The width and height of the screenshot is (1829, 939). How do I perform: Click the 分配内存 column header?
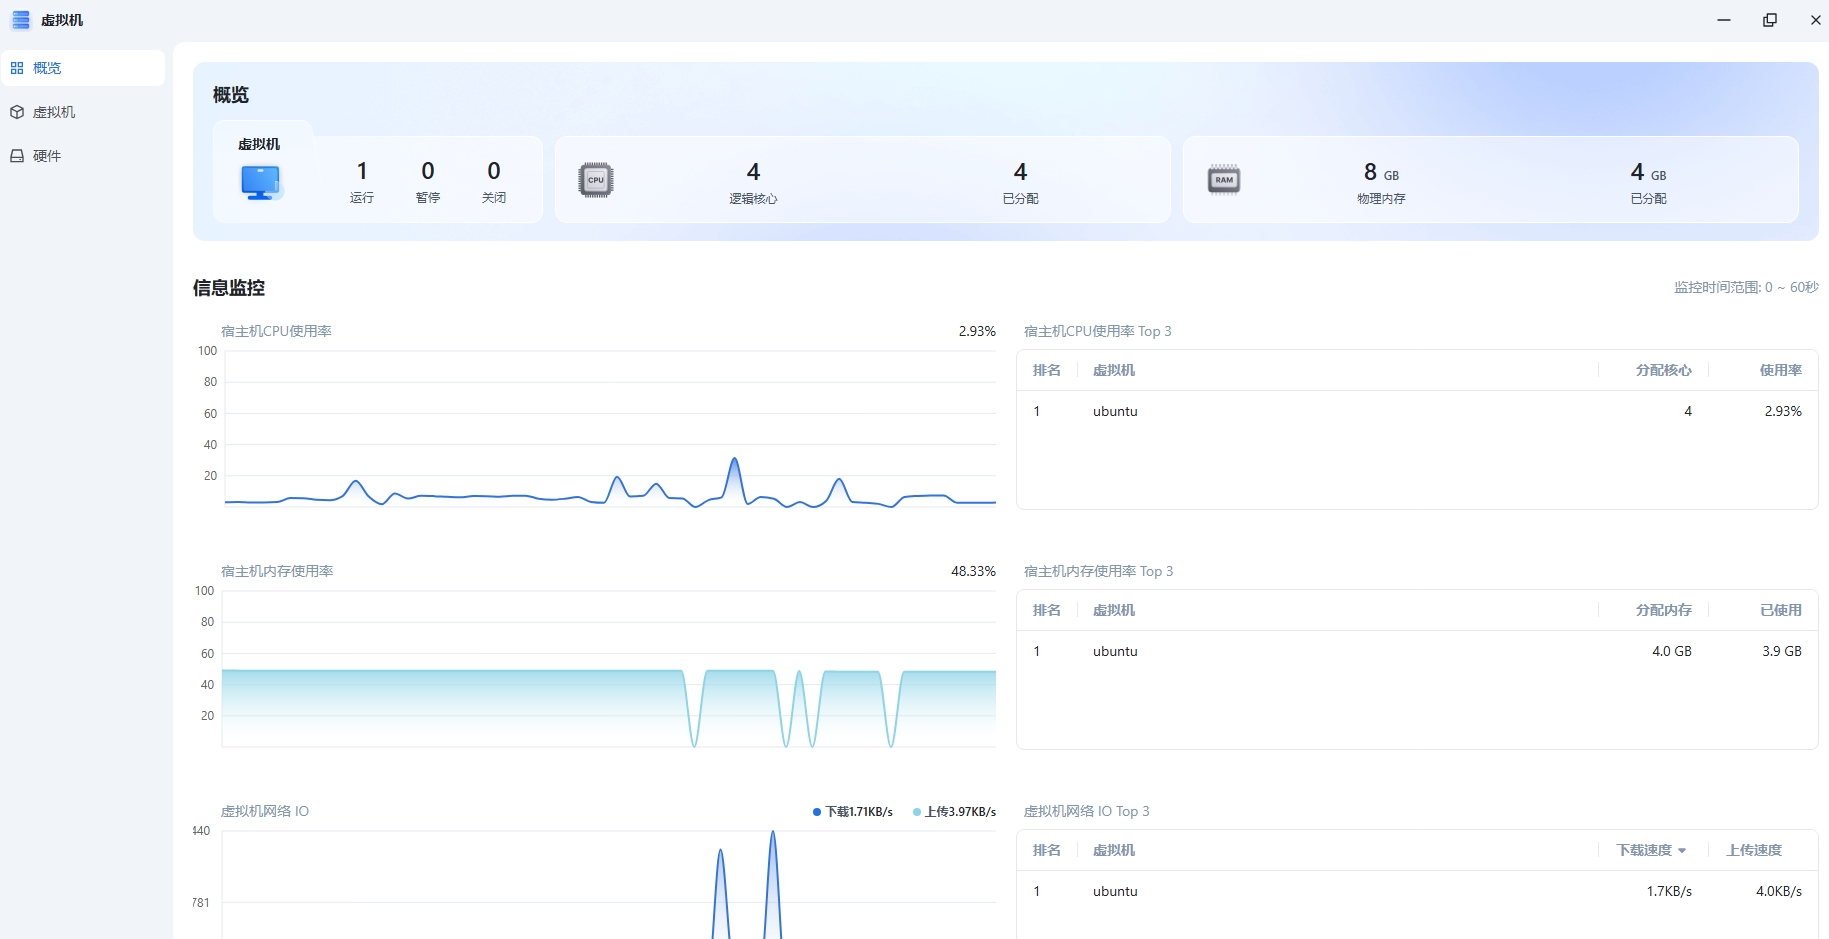tap(1664, 610)
